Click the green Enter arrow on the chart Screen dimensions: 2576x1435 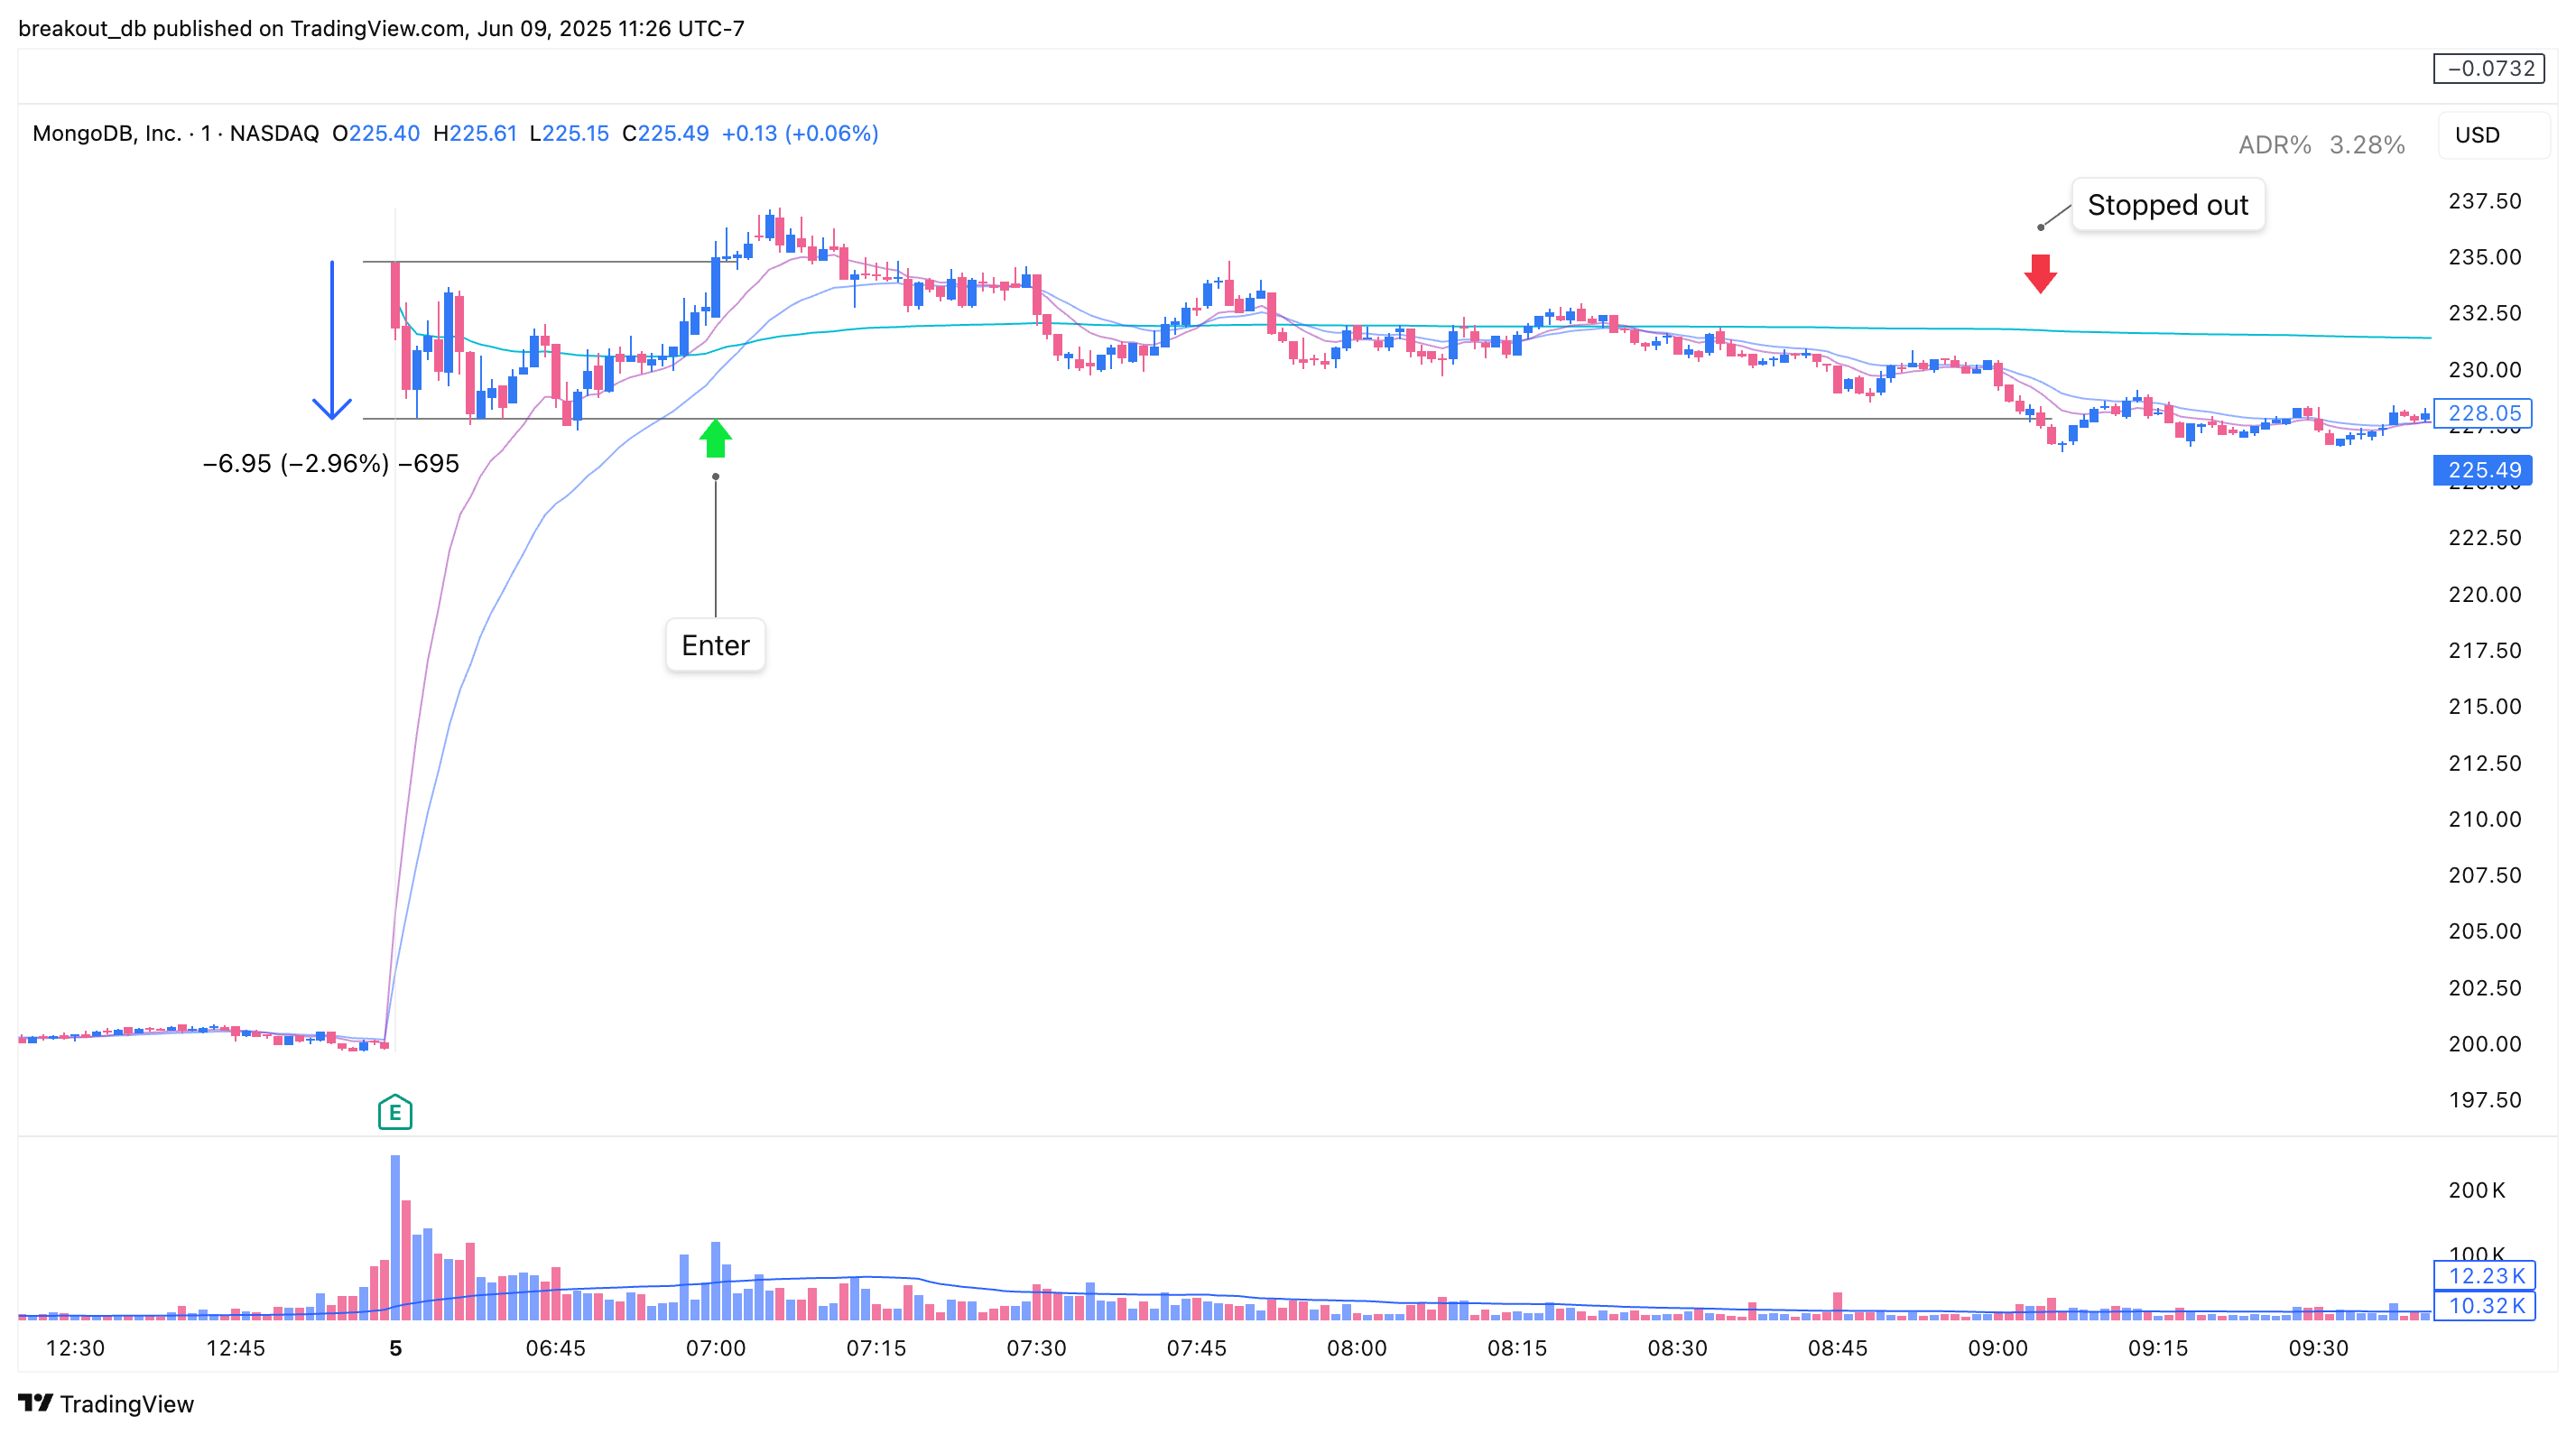point(714,437)
